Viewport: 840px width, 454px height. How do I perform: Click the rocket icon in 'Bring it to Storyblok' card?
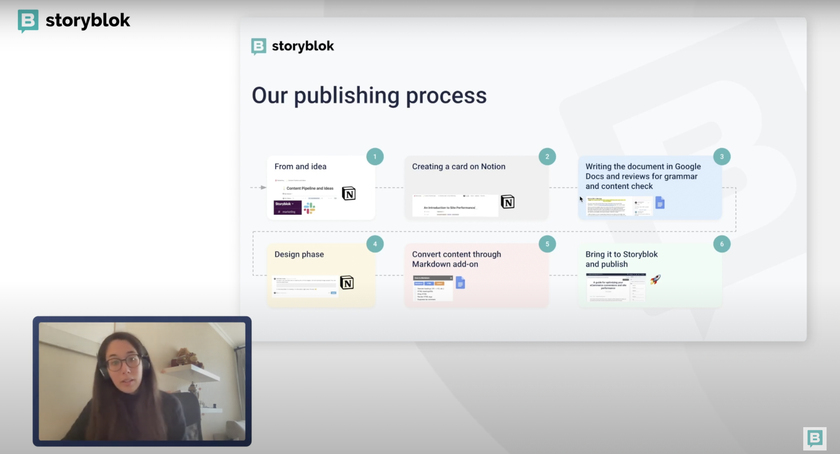pos(655,279)
